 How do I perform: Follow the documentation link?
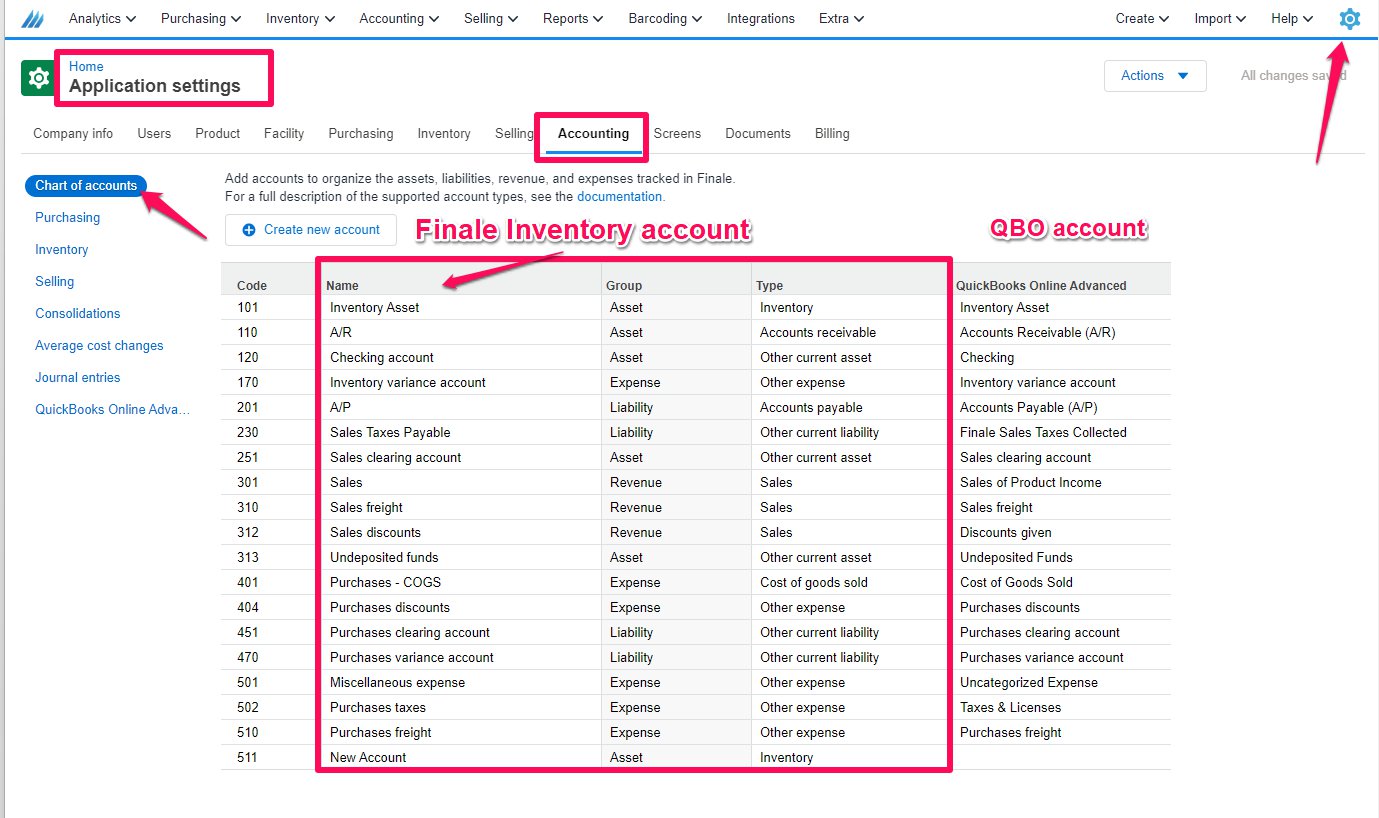tap(619, 196)
